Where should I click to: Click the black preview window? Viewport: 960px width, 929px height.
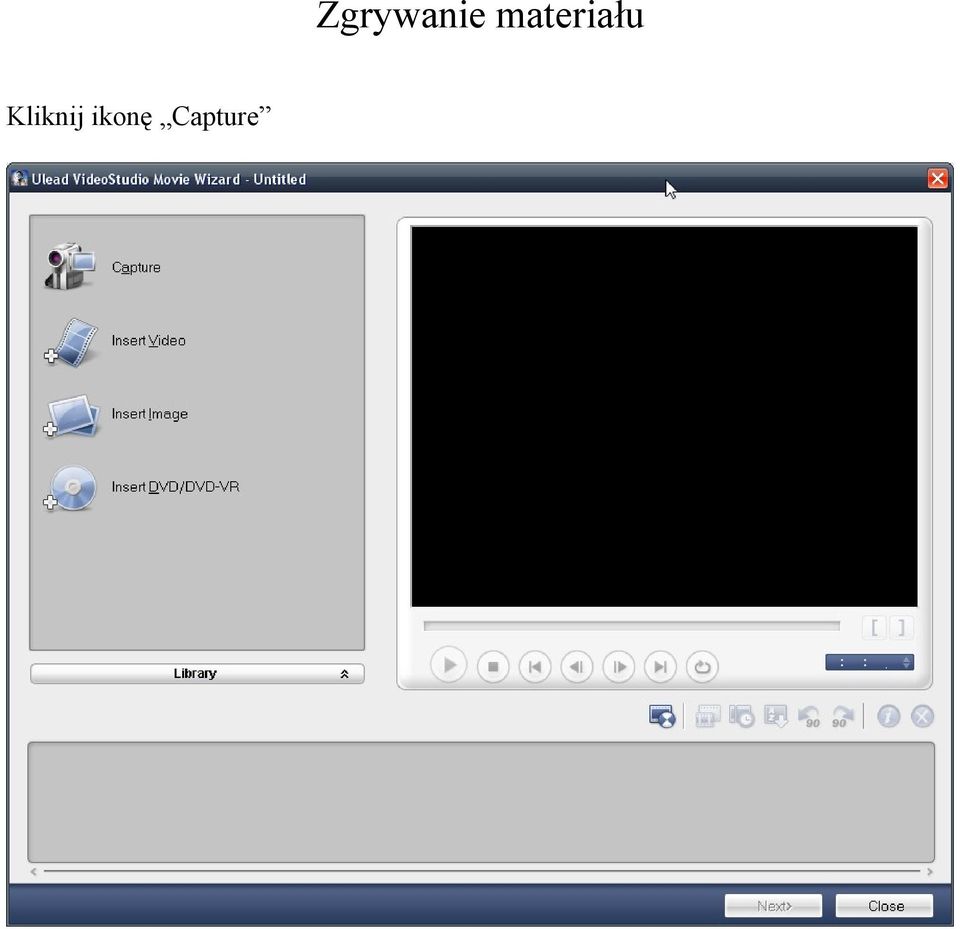pos(664,416)
